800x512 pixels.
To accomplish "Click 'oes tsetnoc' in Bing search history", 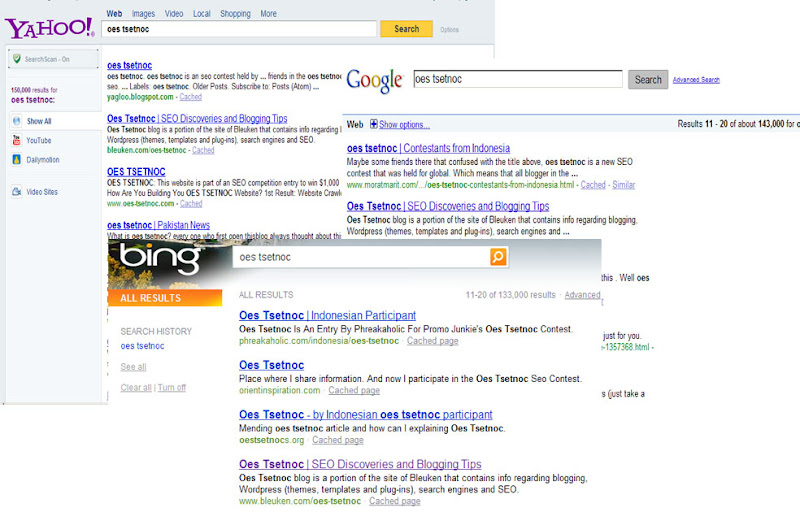I will click(x=142, y=346).
